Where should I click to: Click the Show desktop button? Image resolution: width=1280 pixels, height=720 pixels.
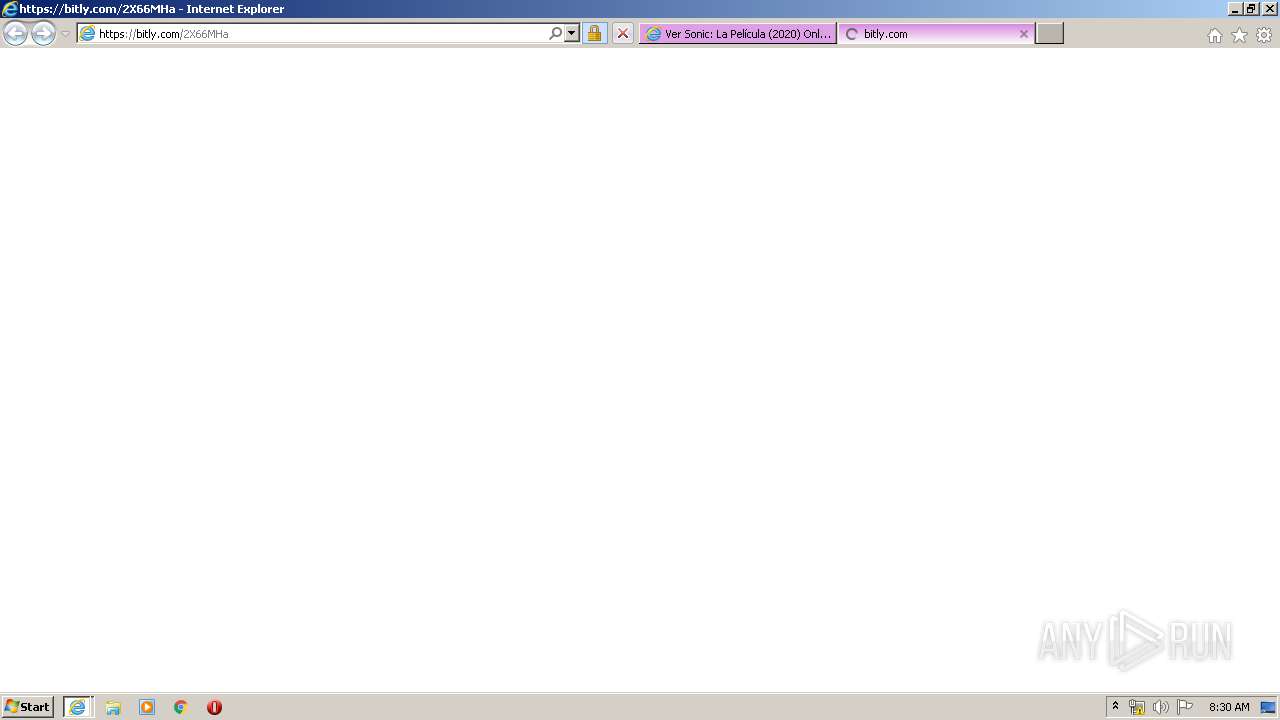[1269, 707]
